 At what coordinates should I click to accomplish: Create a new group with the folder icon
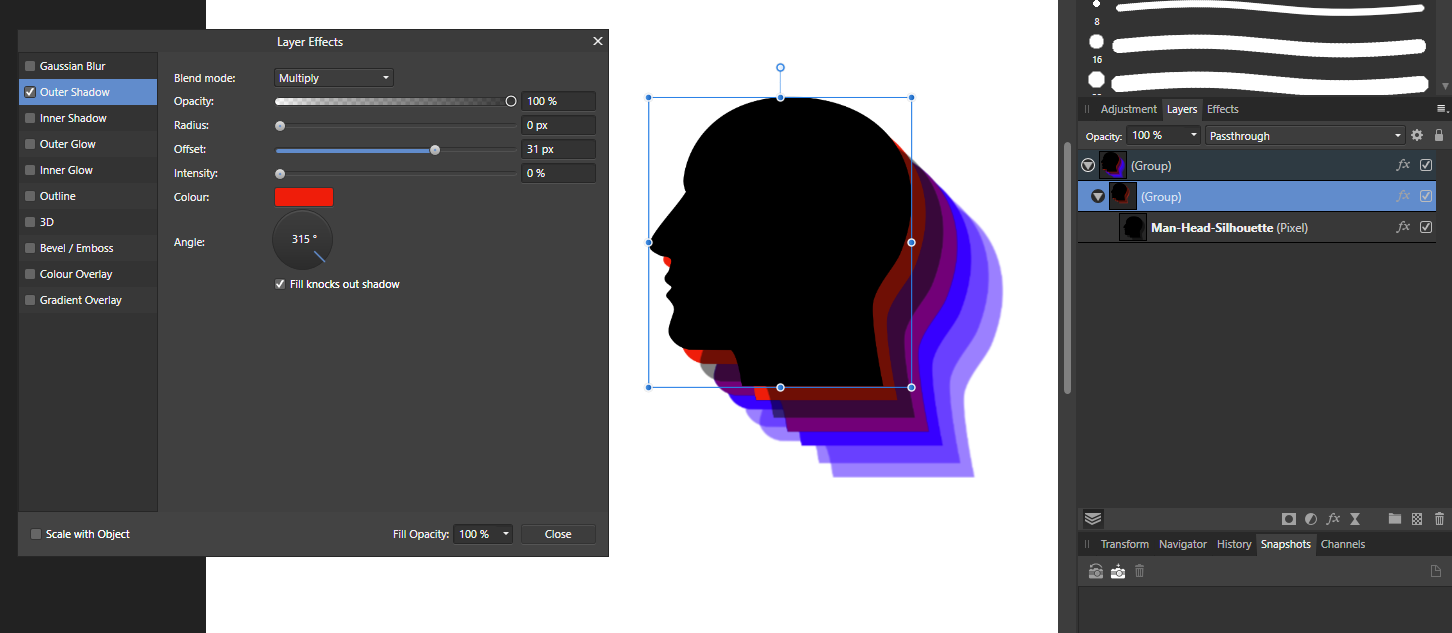pos(1395,518)
